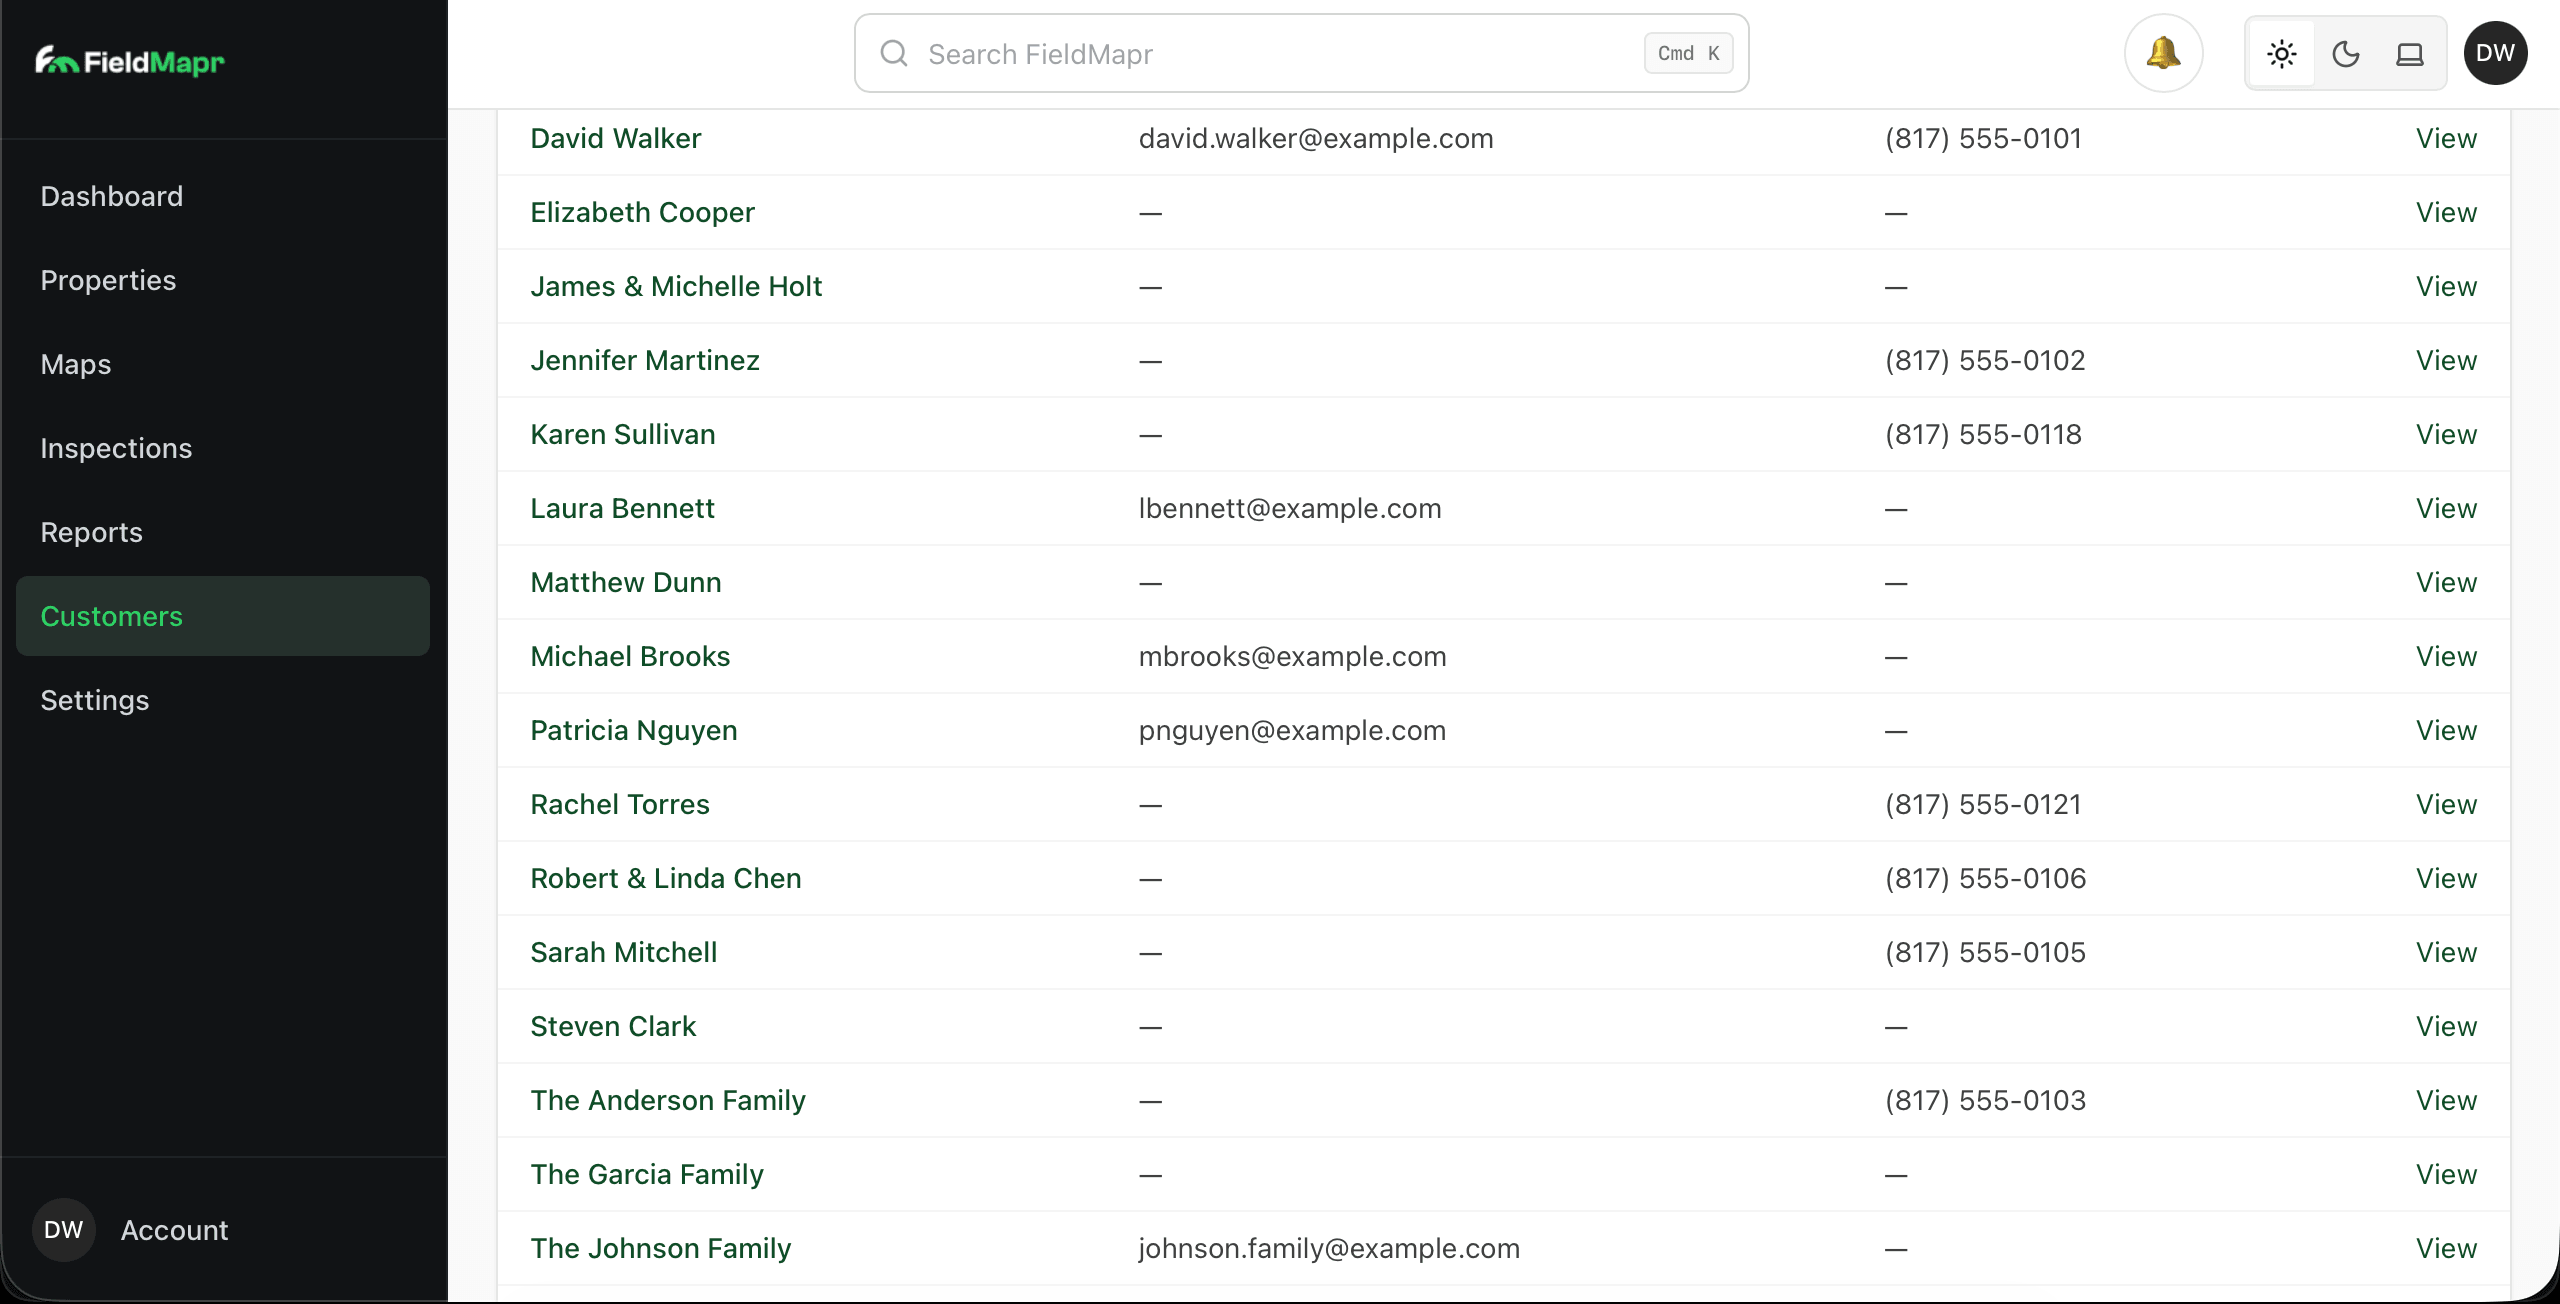Click DW avatar in sidebar footer
The height and width of the screenshot is (1304, 2560).
pyautogui.click(x=64, y=1230)
